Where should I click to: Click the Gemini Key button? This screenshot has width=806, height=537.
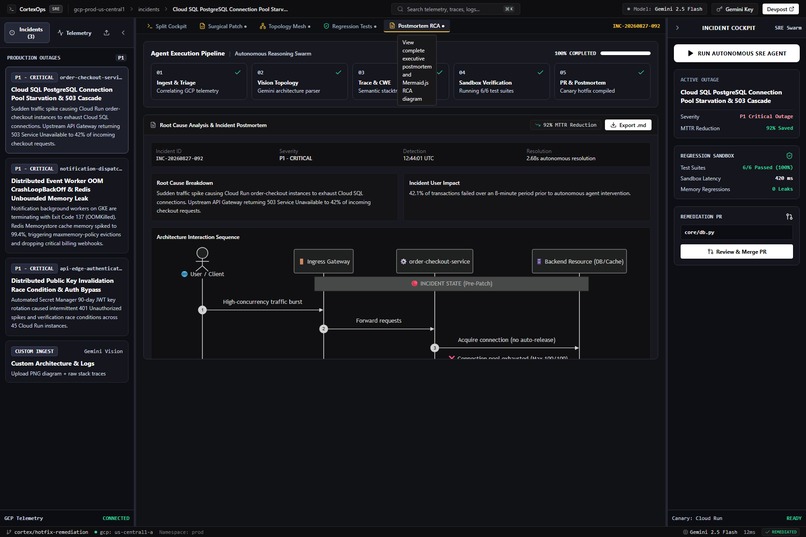(x=735, y=9)
